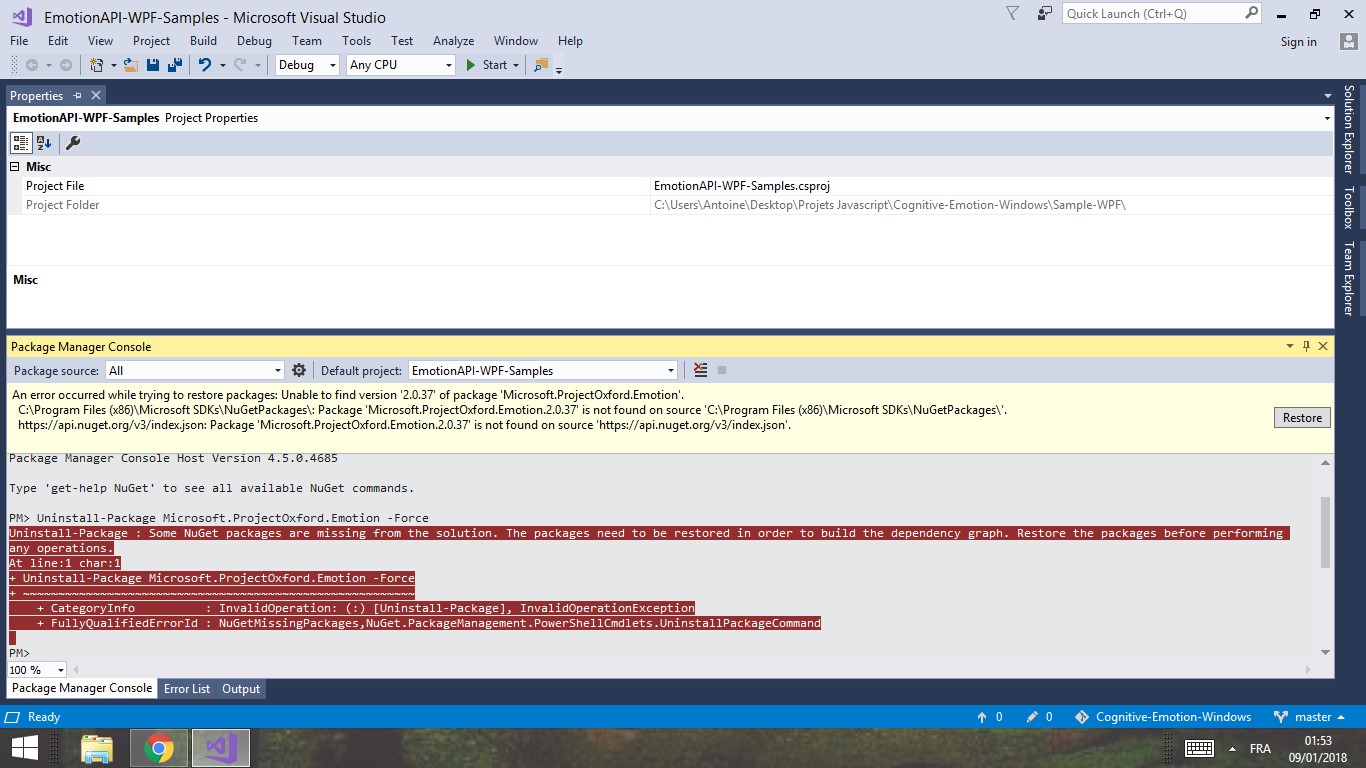Switch Properties panel to Alphabetical sorting

coord(44,143)
